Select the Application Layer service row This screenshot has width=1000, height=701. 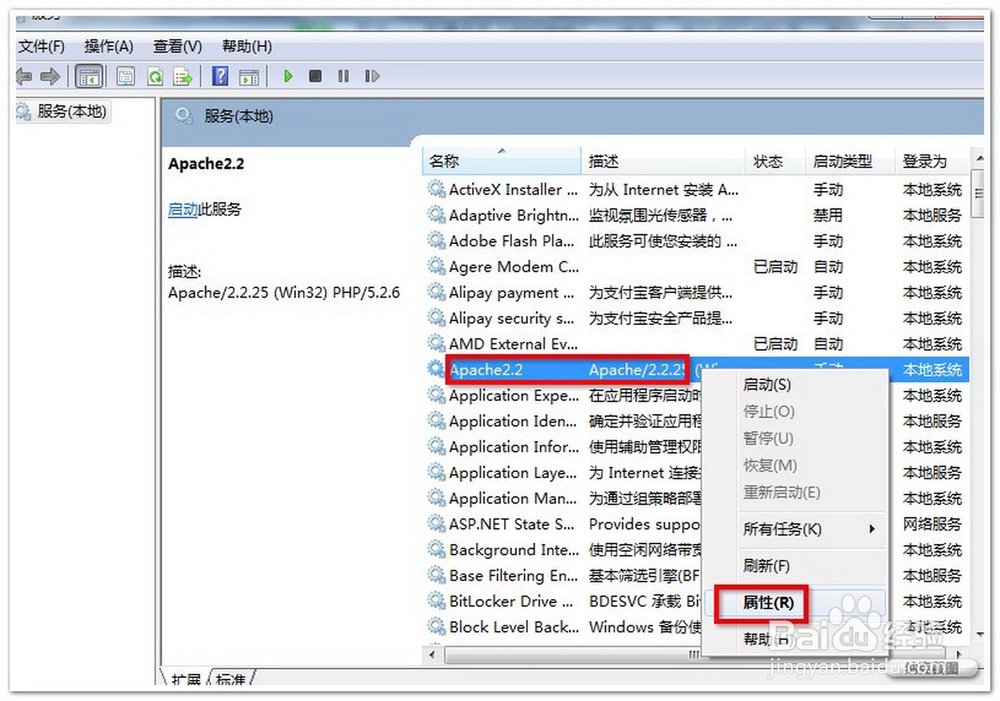[695, 473]
